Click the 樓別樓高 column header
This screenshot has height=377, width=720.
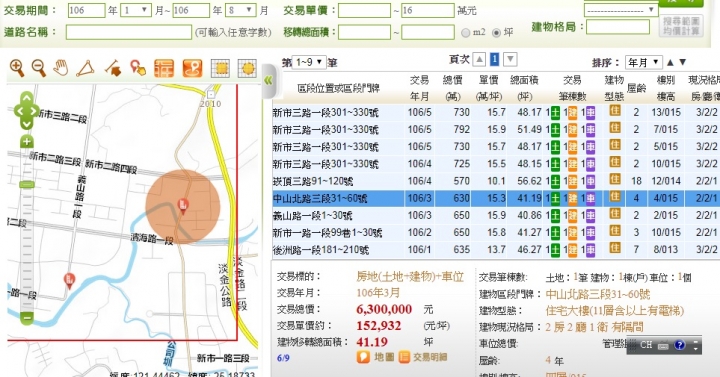[665, 88]
